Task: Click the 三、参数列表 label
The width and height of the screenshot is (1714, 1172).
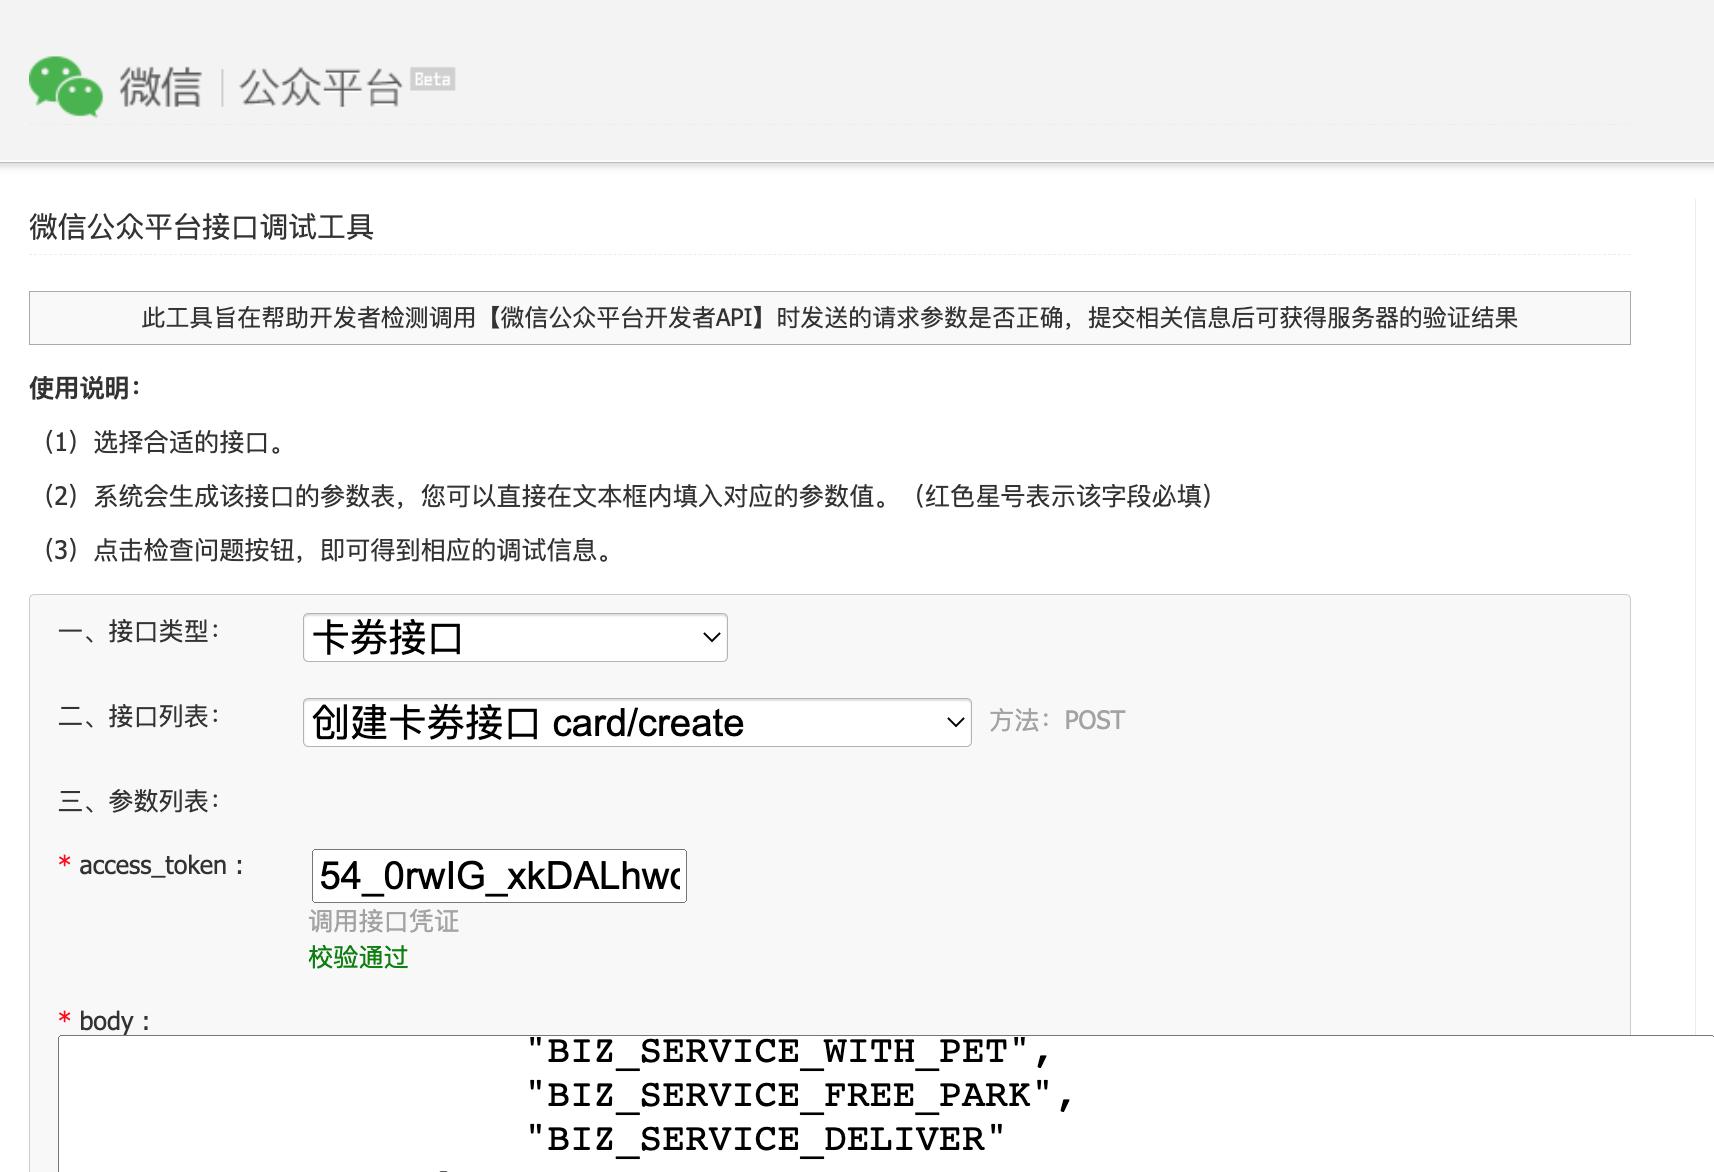Action: [x=139, y=801]
